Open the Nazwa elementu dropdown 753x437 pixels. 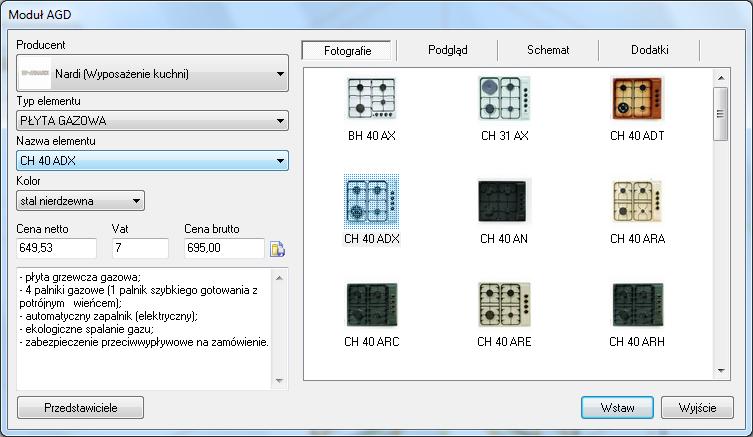point(153,160)
